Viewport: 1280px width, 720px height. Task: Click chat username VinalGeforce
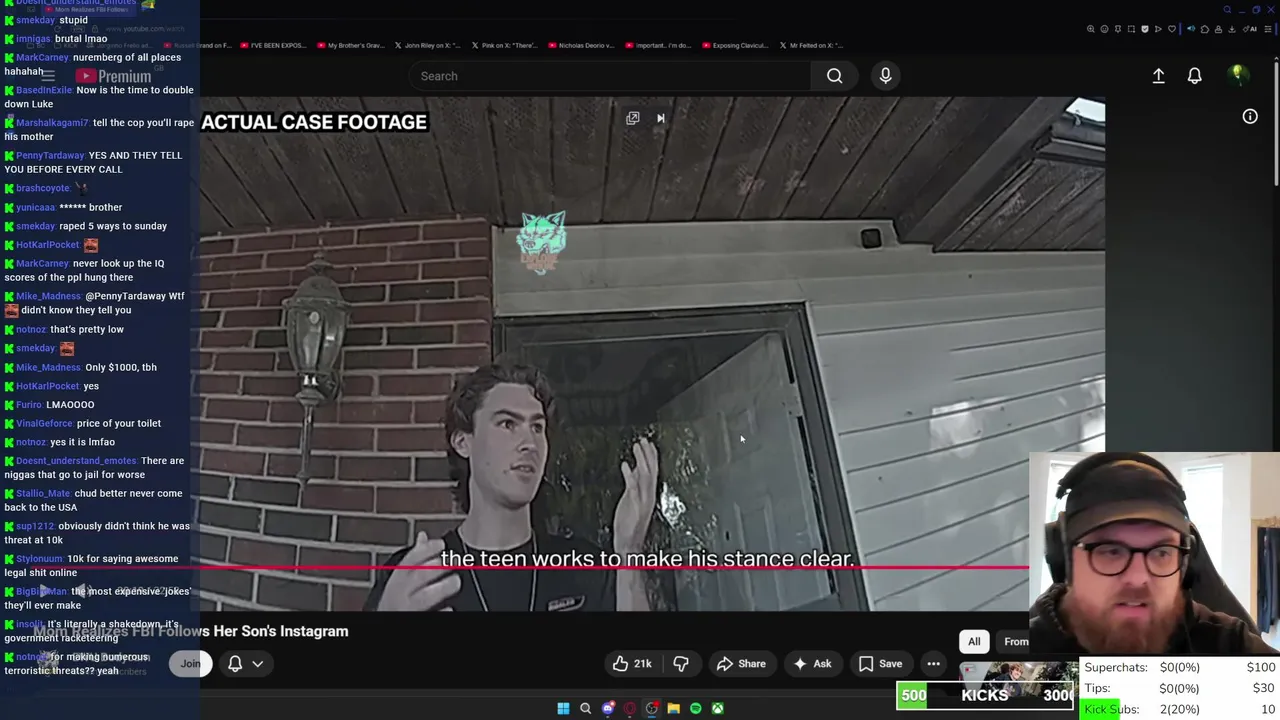pyautogui.click(x=44, y=423)
